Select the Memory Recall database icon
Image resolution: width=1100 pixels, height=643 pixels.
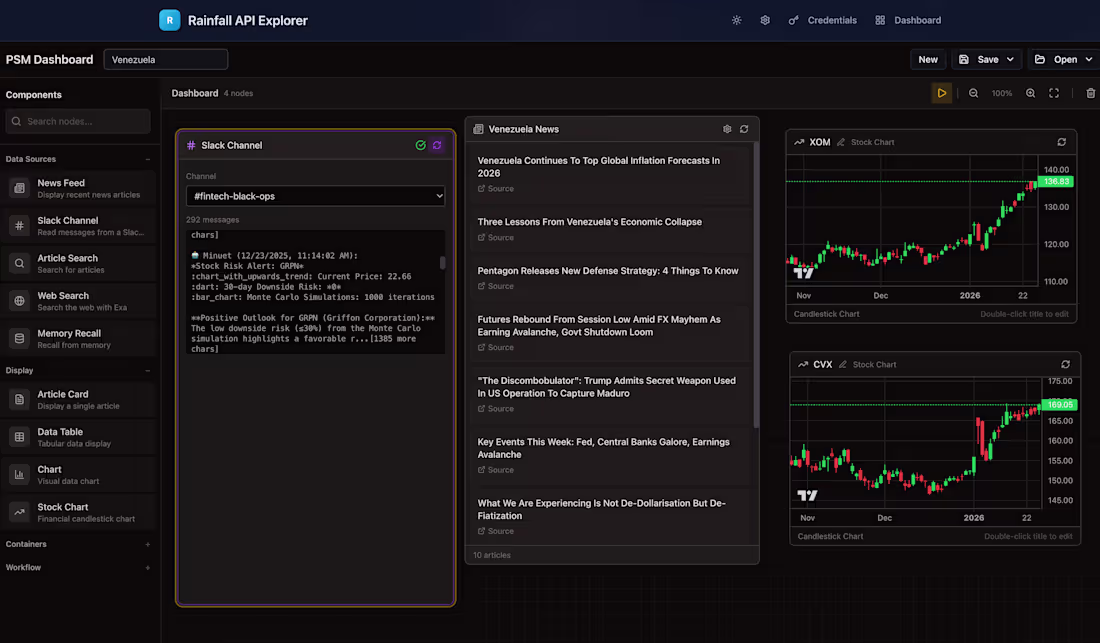tap(20, 339)
